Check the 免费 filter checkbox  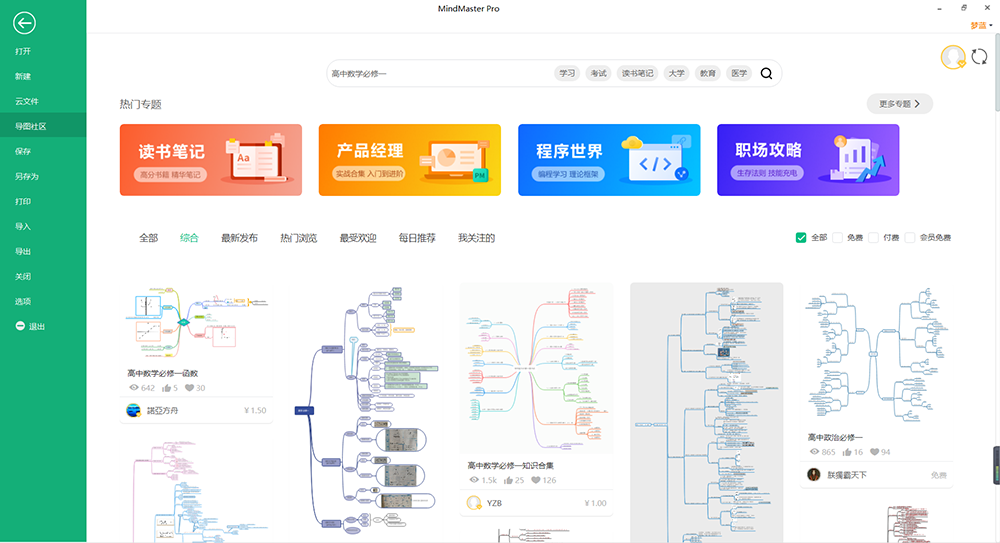point(837,237)
